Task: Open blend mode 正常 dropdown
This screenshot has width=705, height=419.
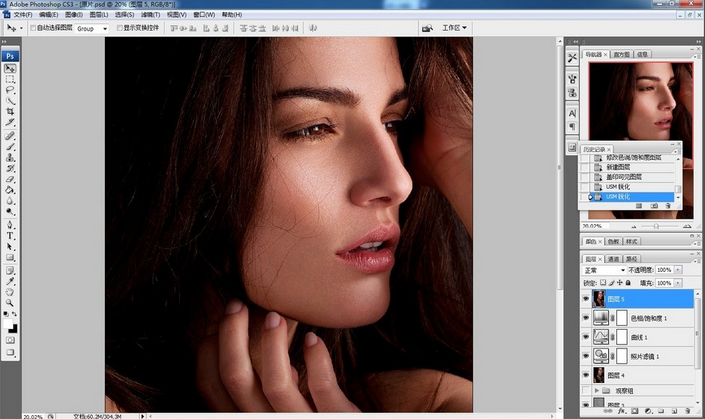Action: click(x=604, y=270)
